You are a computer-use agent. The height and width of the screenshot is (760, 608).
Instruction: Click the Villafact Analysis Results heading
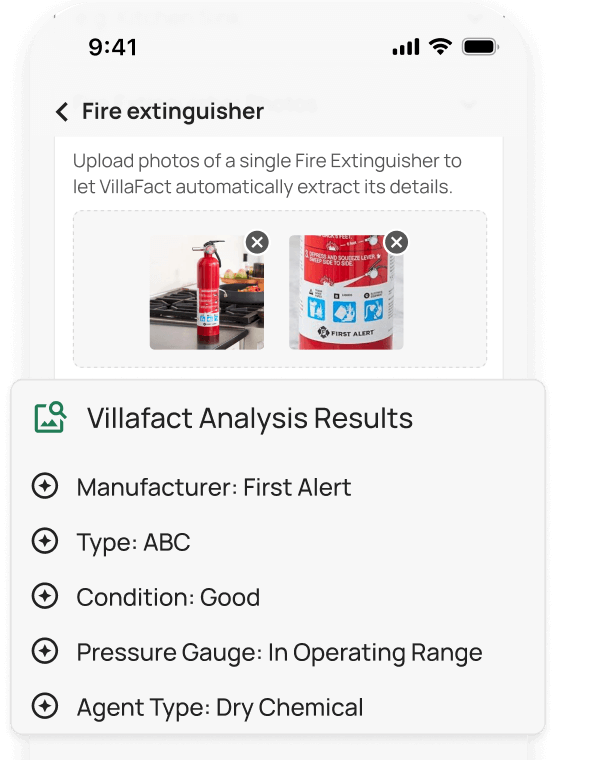click(x=250, y=417)
